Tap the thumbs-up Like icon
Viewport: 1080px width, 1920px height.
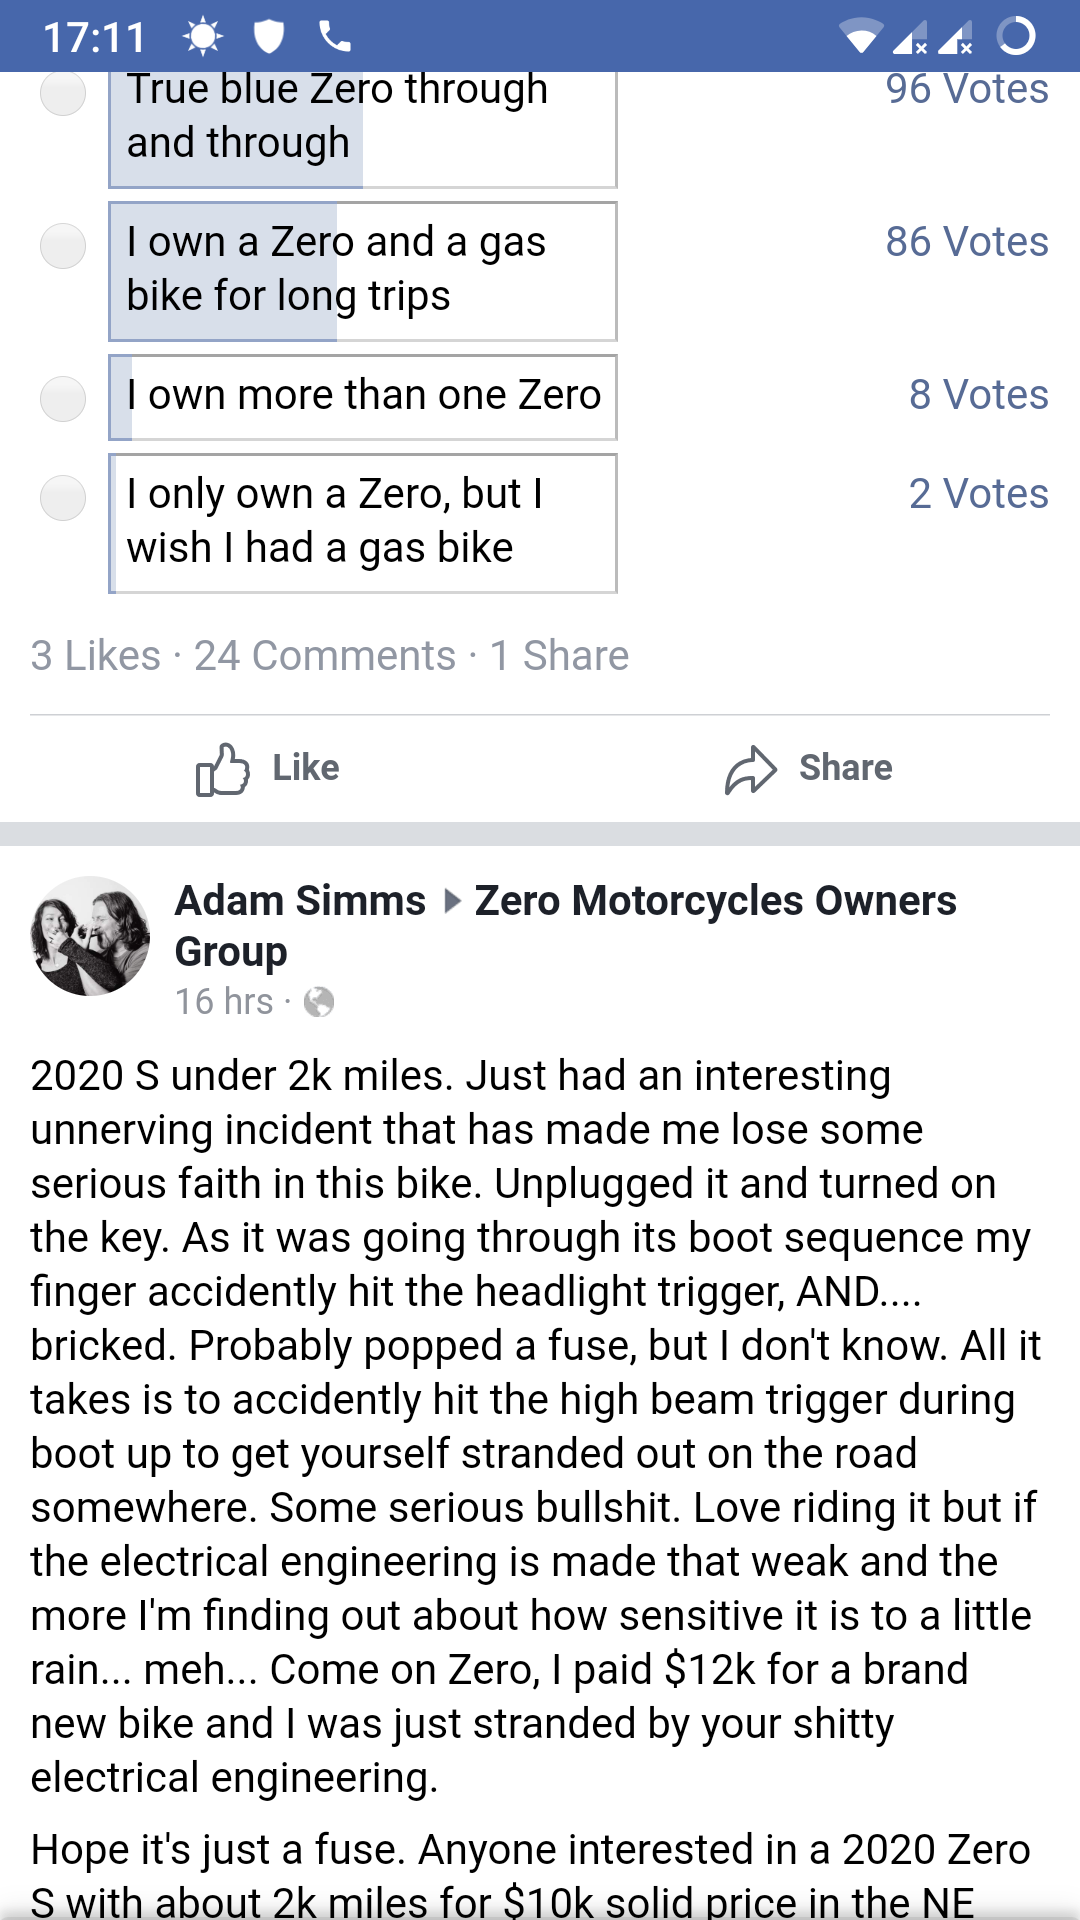point(222,769)
